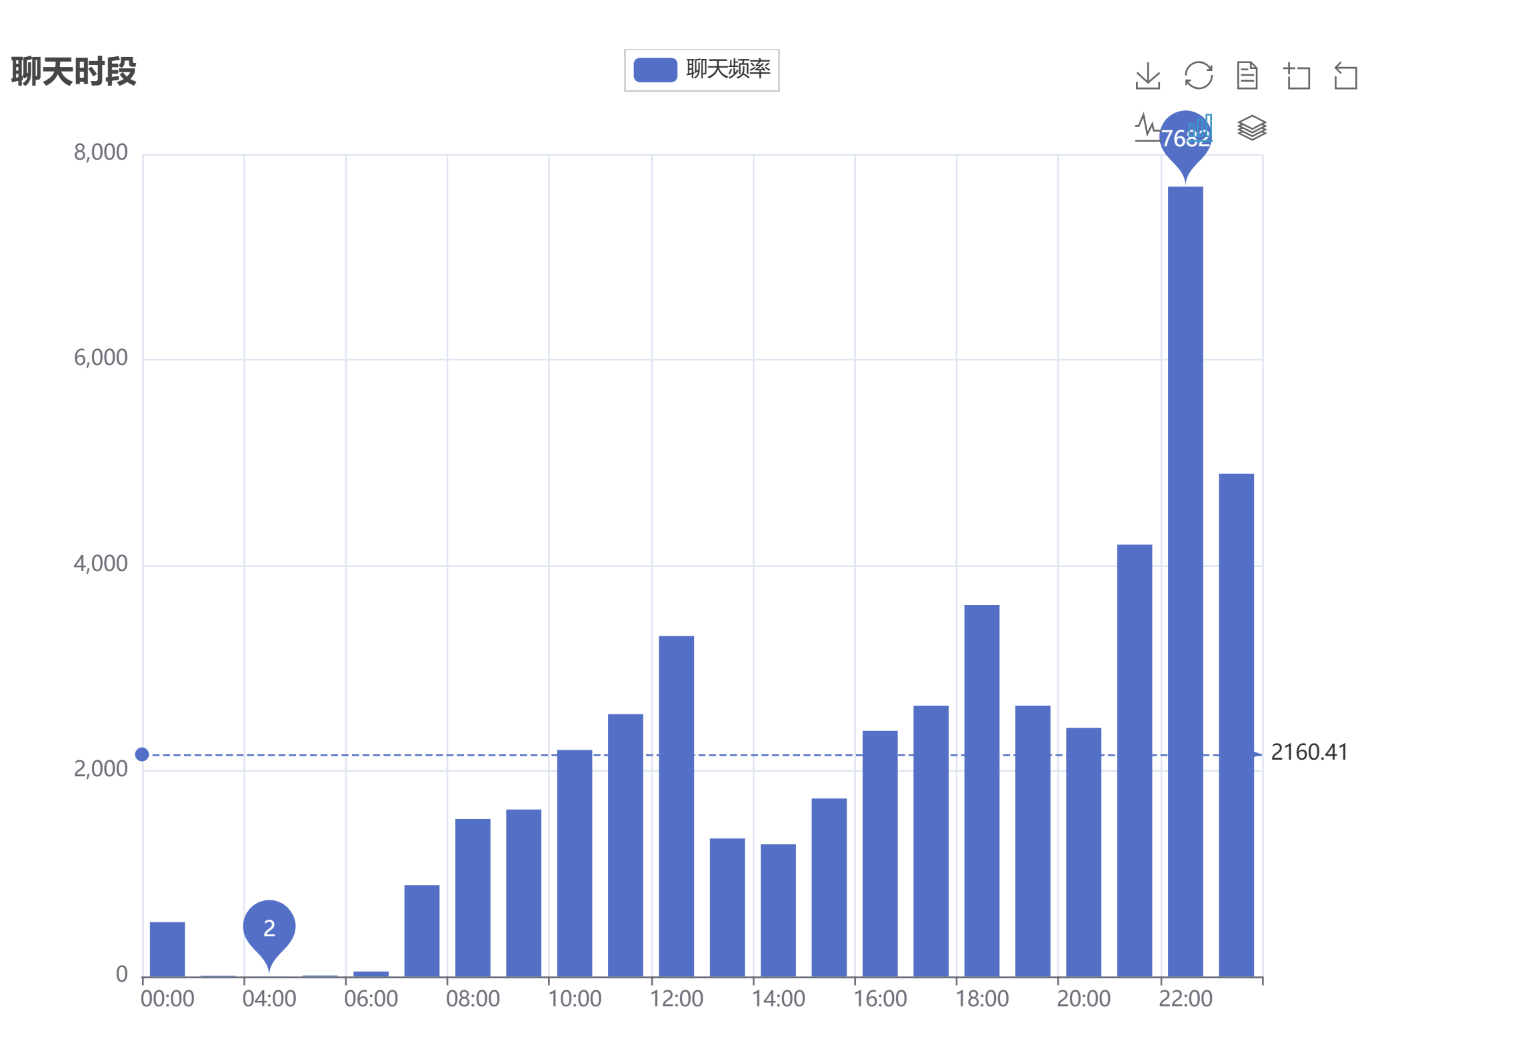Restore chart with the refresh icon
This screenshot has height=1047, width=1513.
1198,76
